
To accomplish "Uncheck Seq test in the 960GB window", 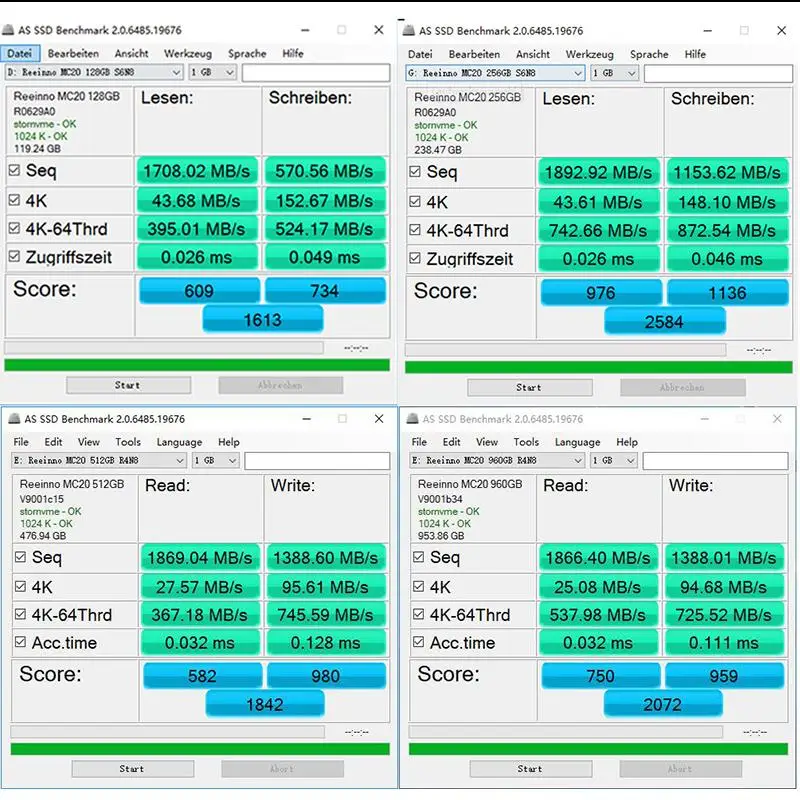I will (418, 557).
